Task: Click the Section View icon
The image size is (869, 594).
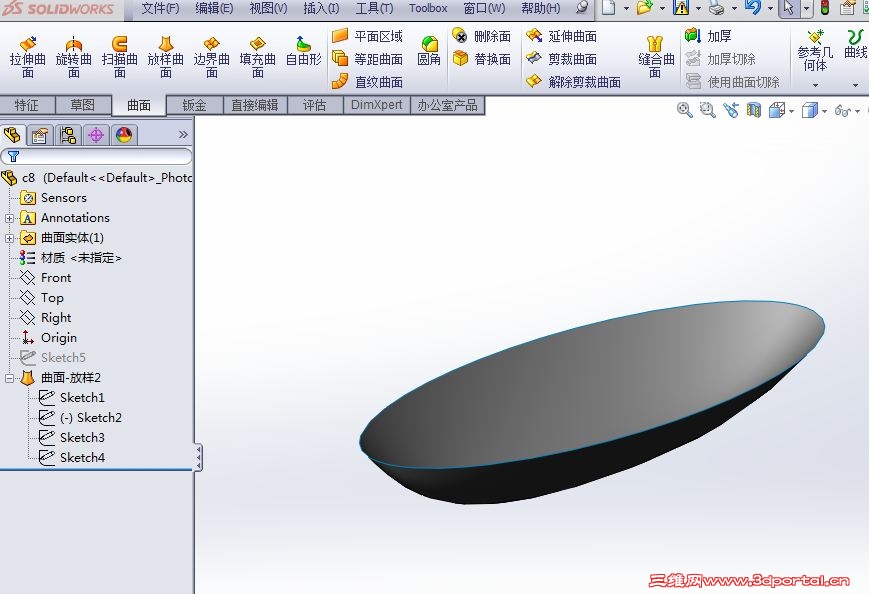Action: [x=754, y=110]
